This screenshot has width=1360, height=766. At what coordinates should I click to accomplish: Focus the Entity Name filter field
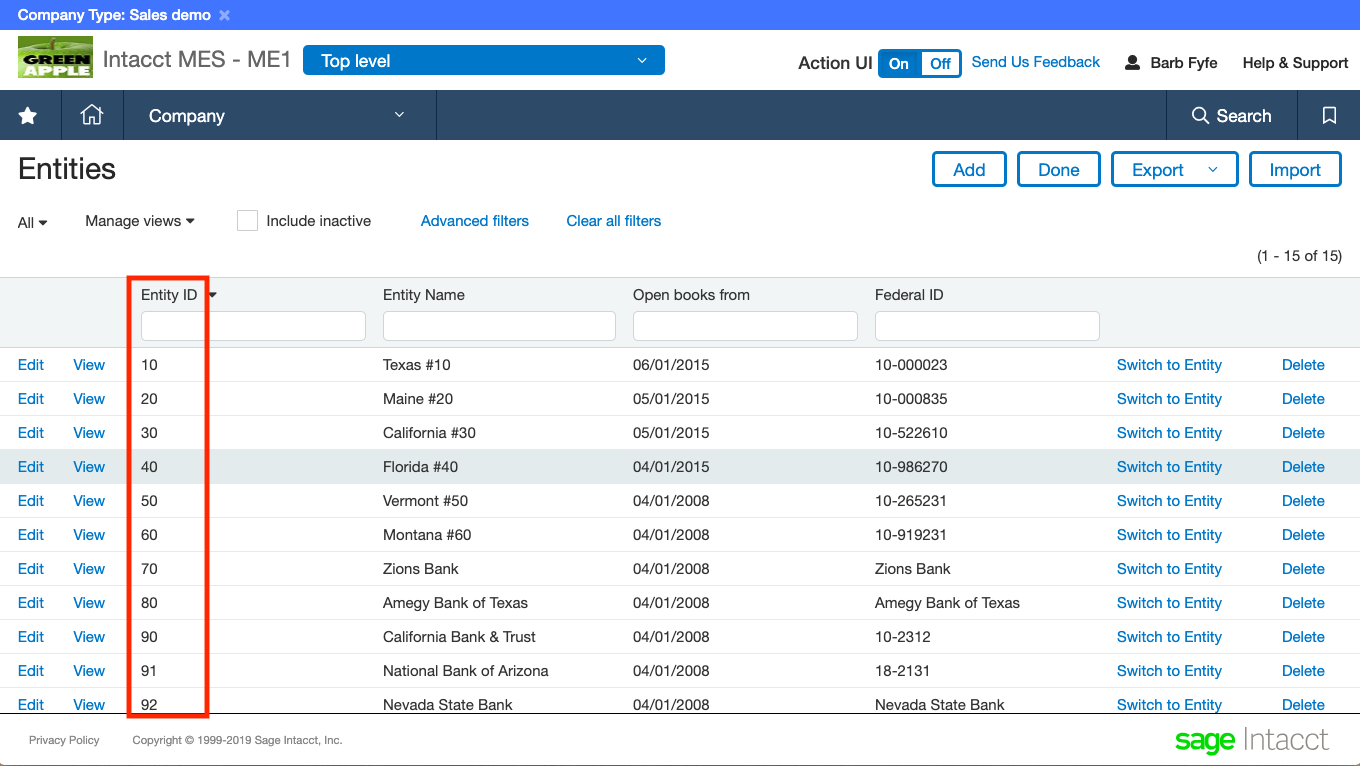click(499, 326)
